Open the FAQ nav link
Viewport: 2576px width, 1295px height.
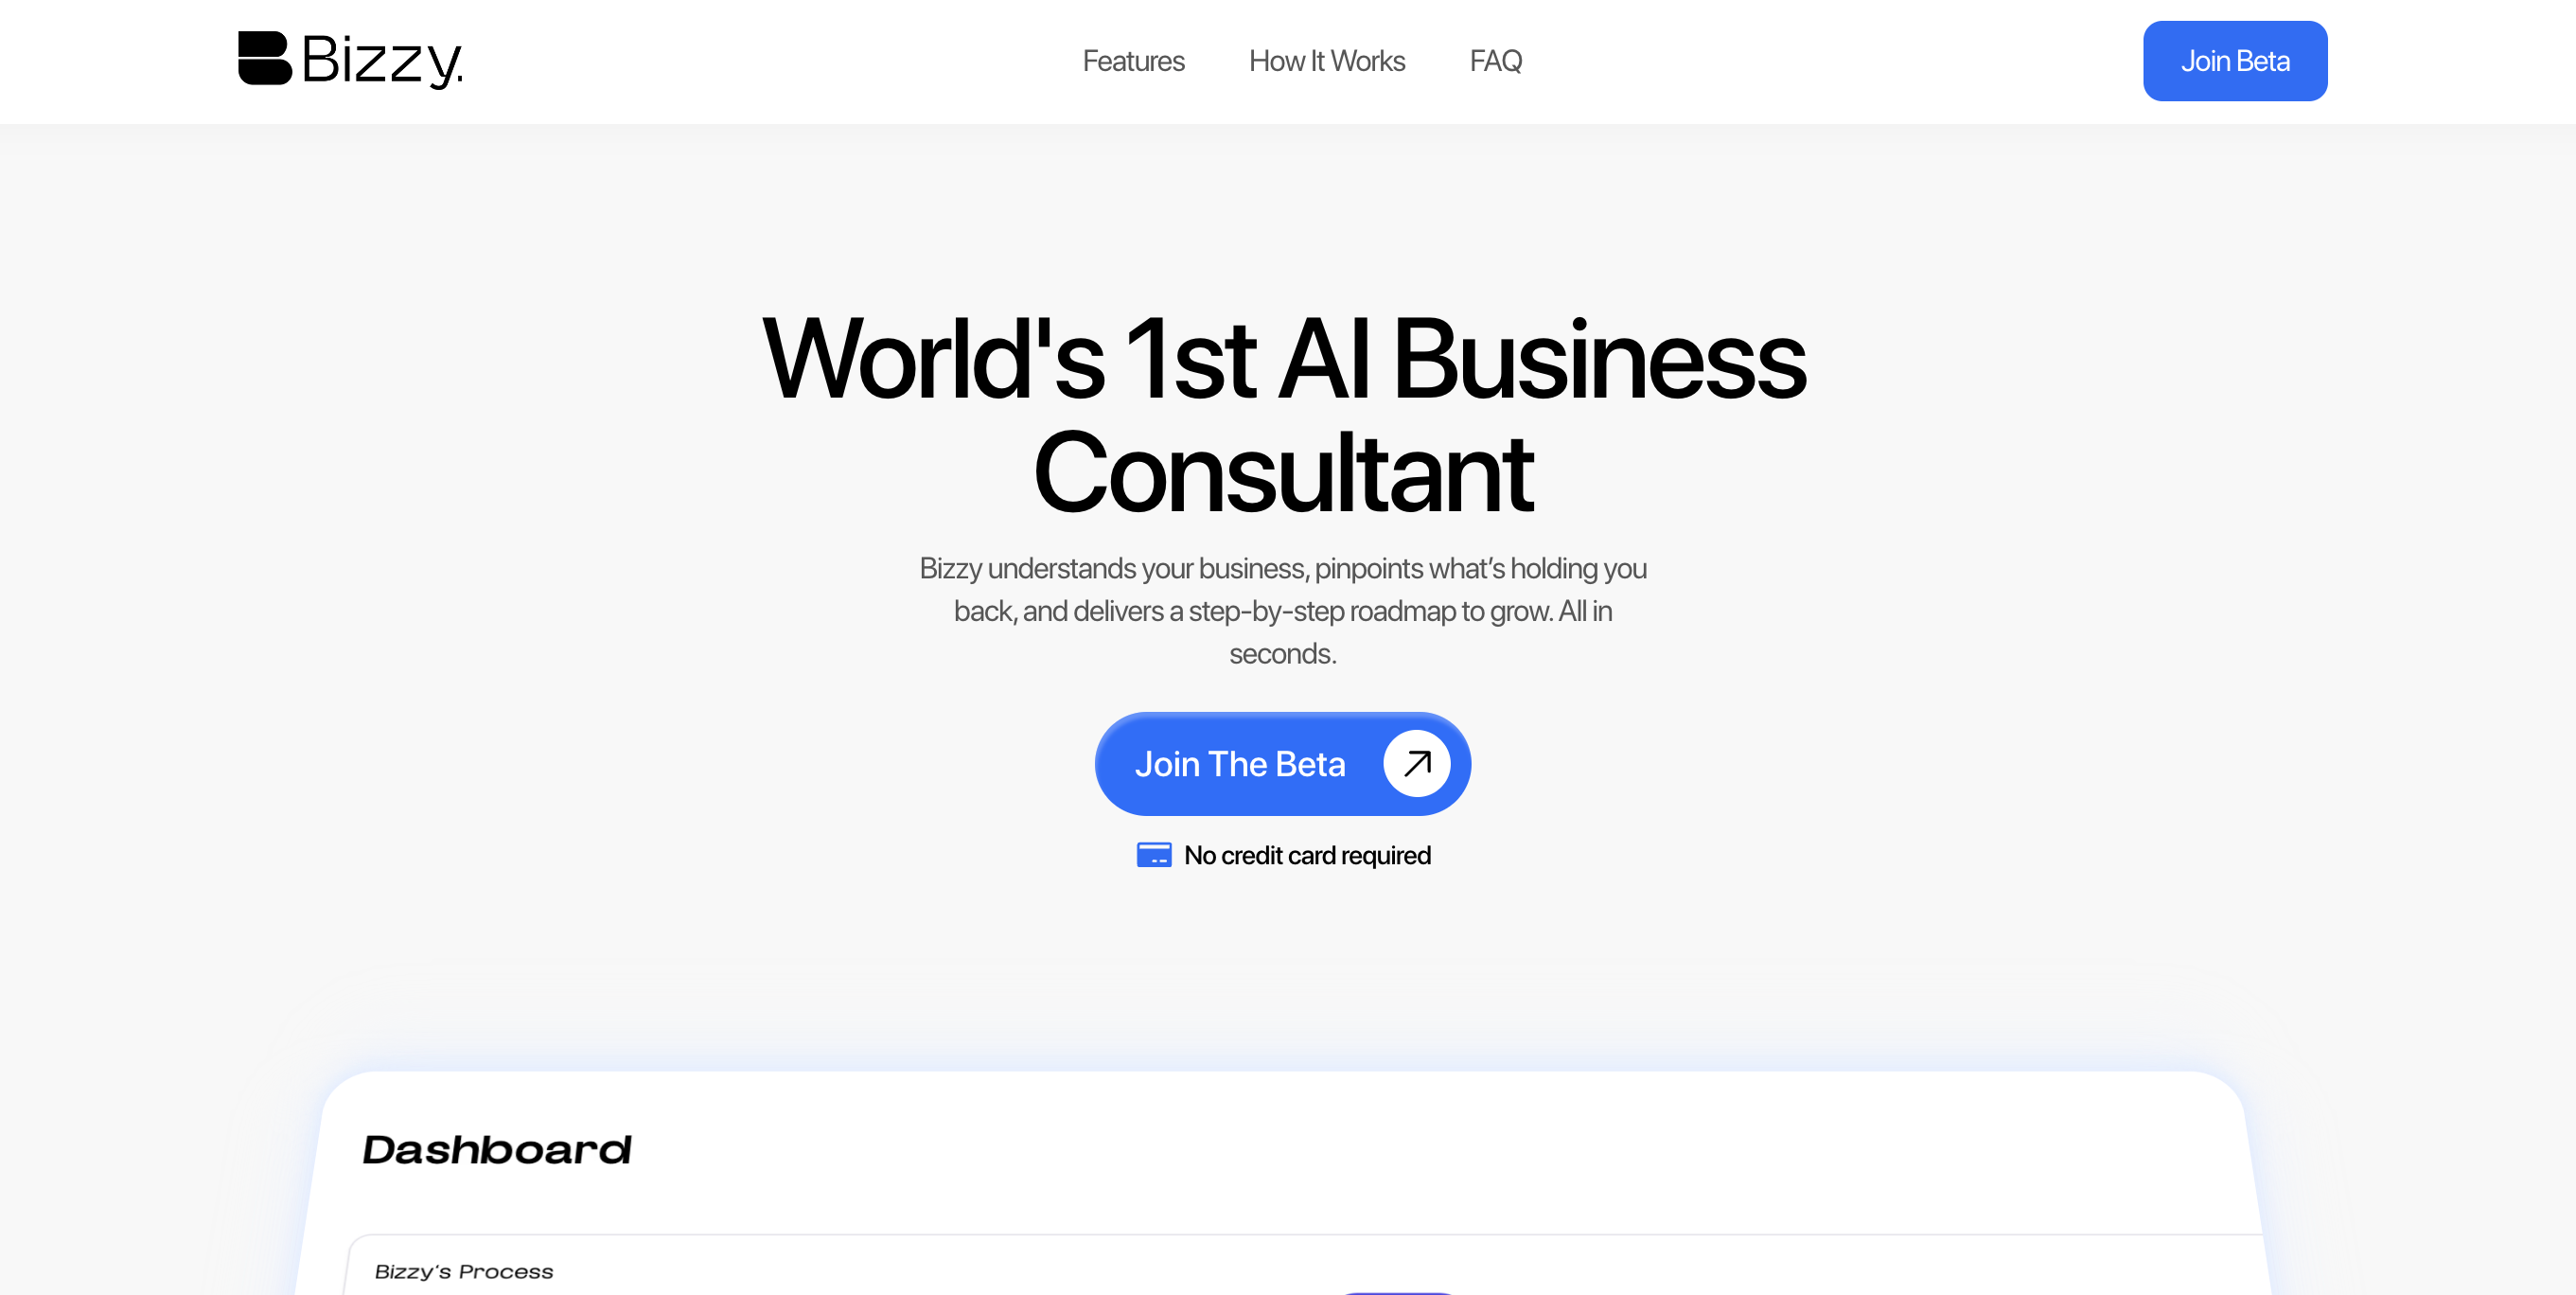click(1495, 61)
